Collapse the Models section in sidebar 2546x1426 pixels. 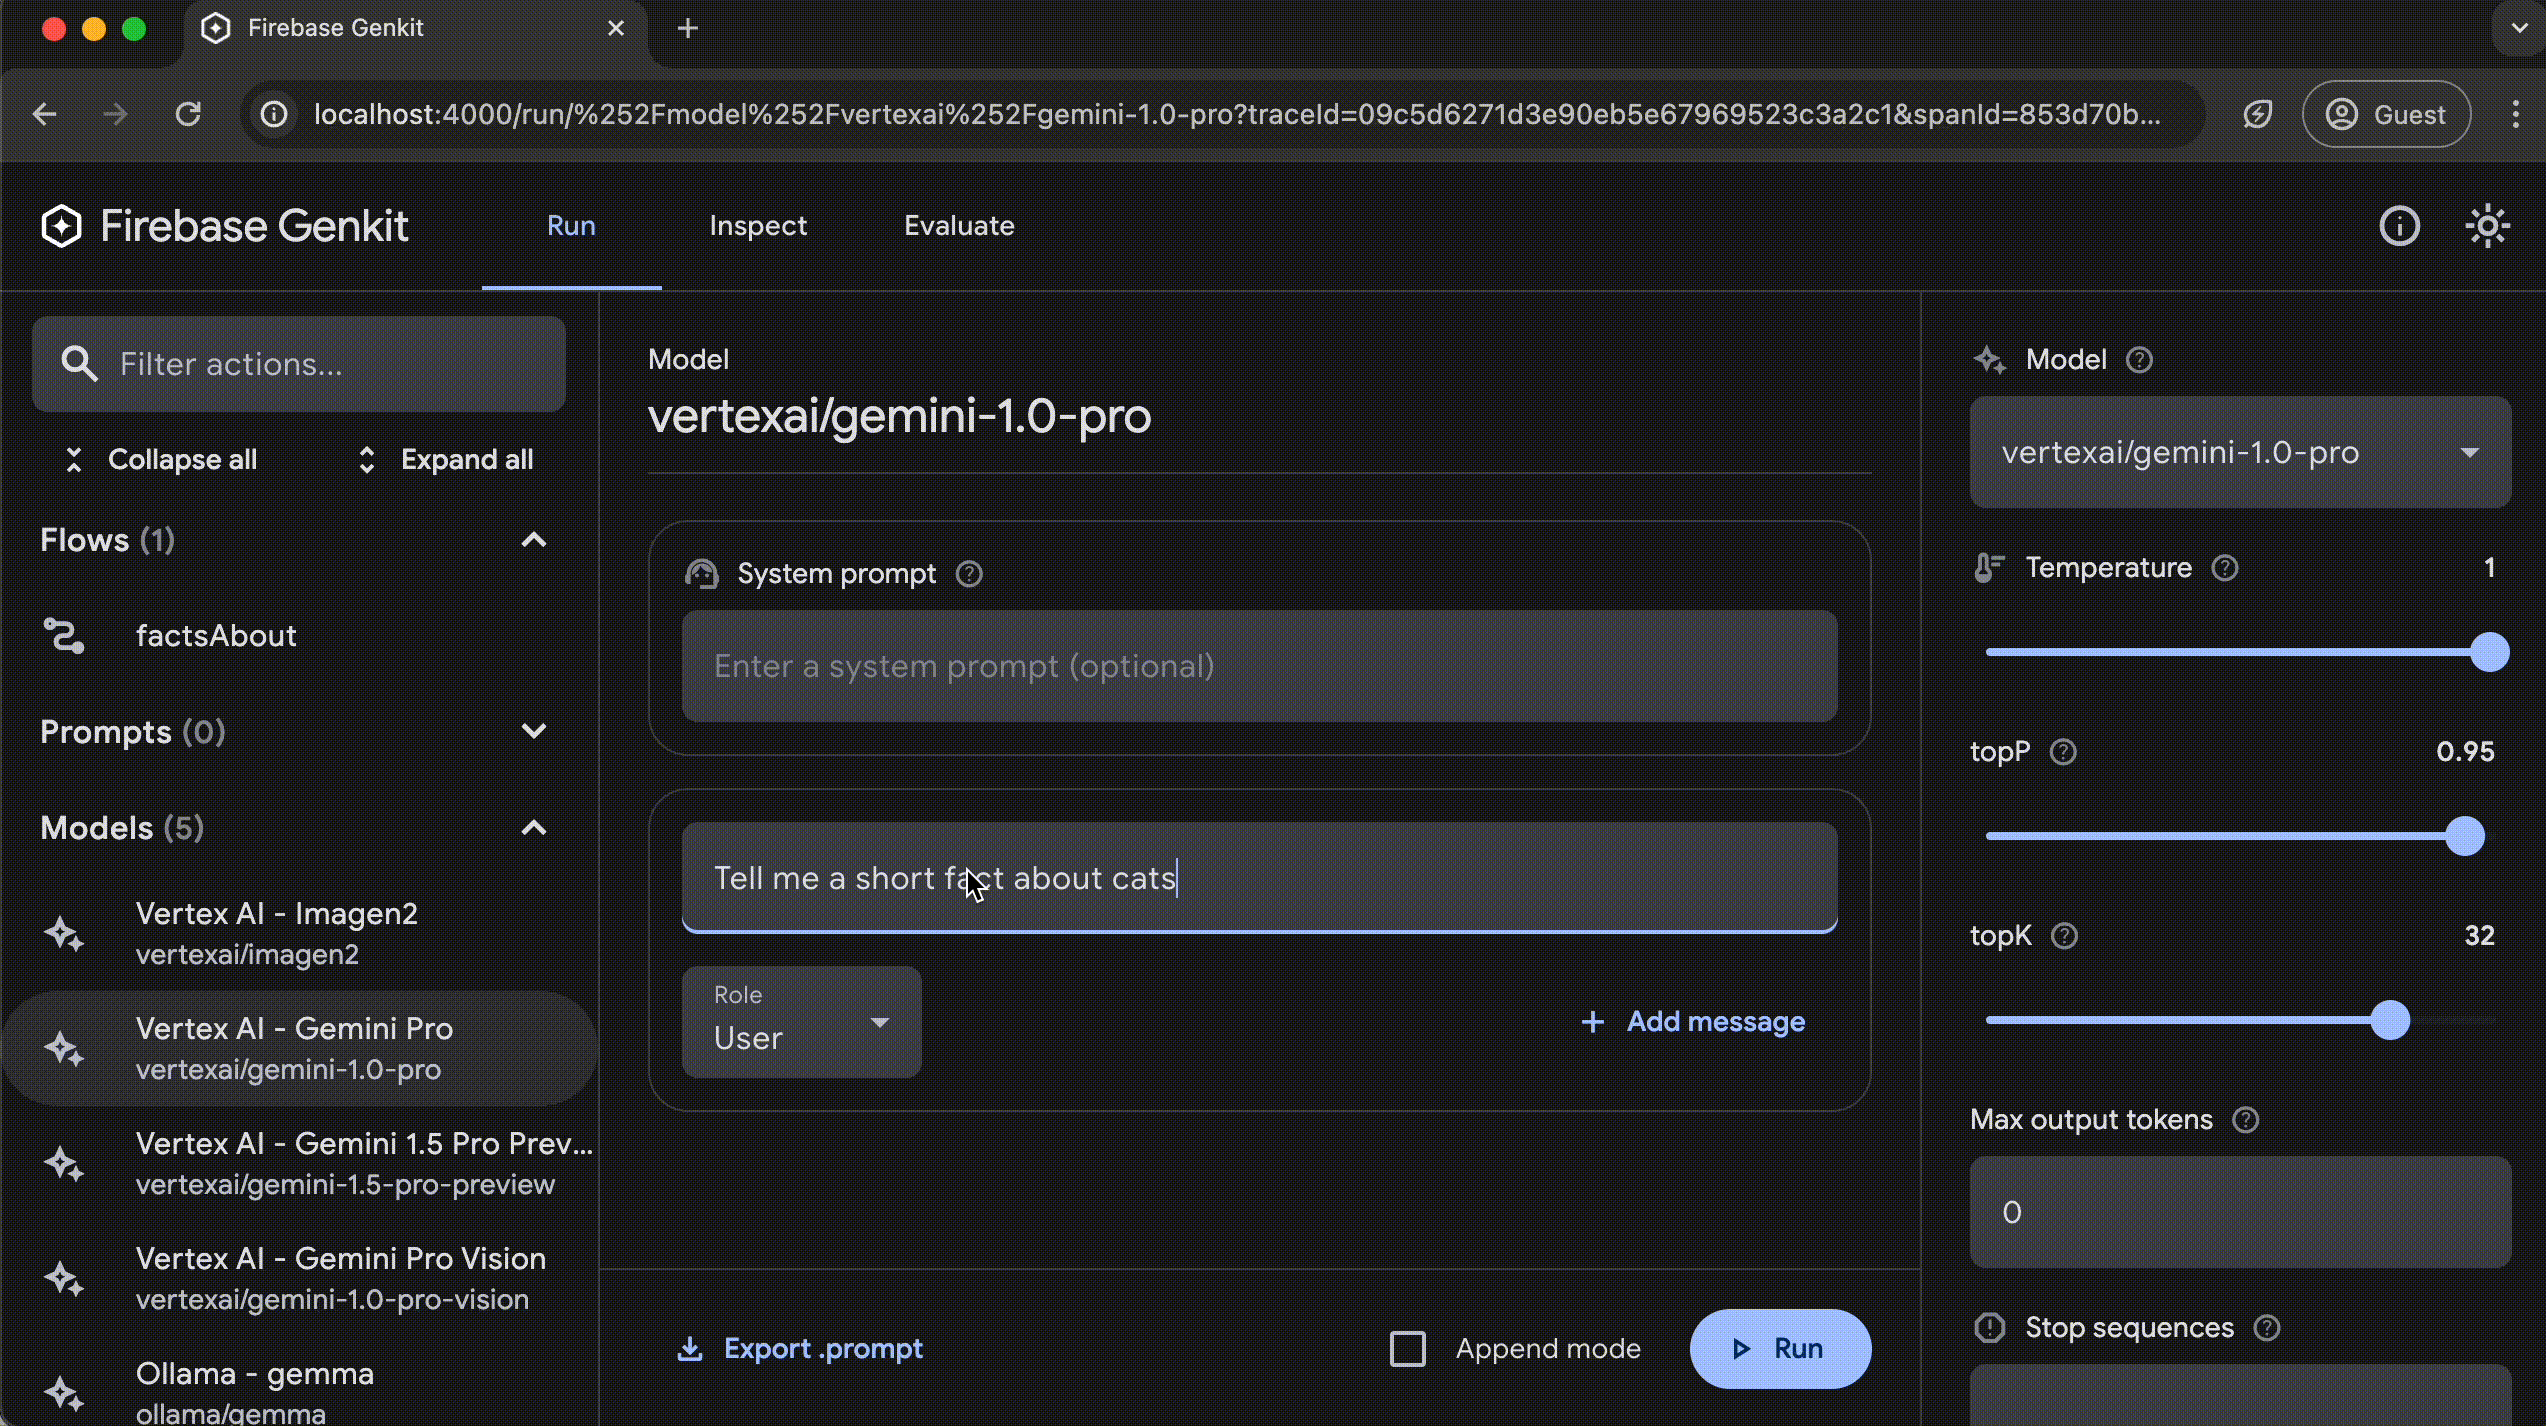(x=533, y=826)
